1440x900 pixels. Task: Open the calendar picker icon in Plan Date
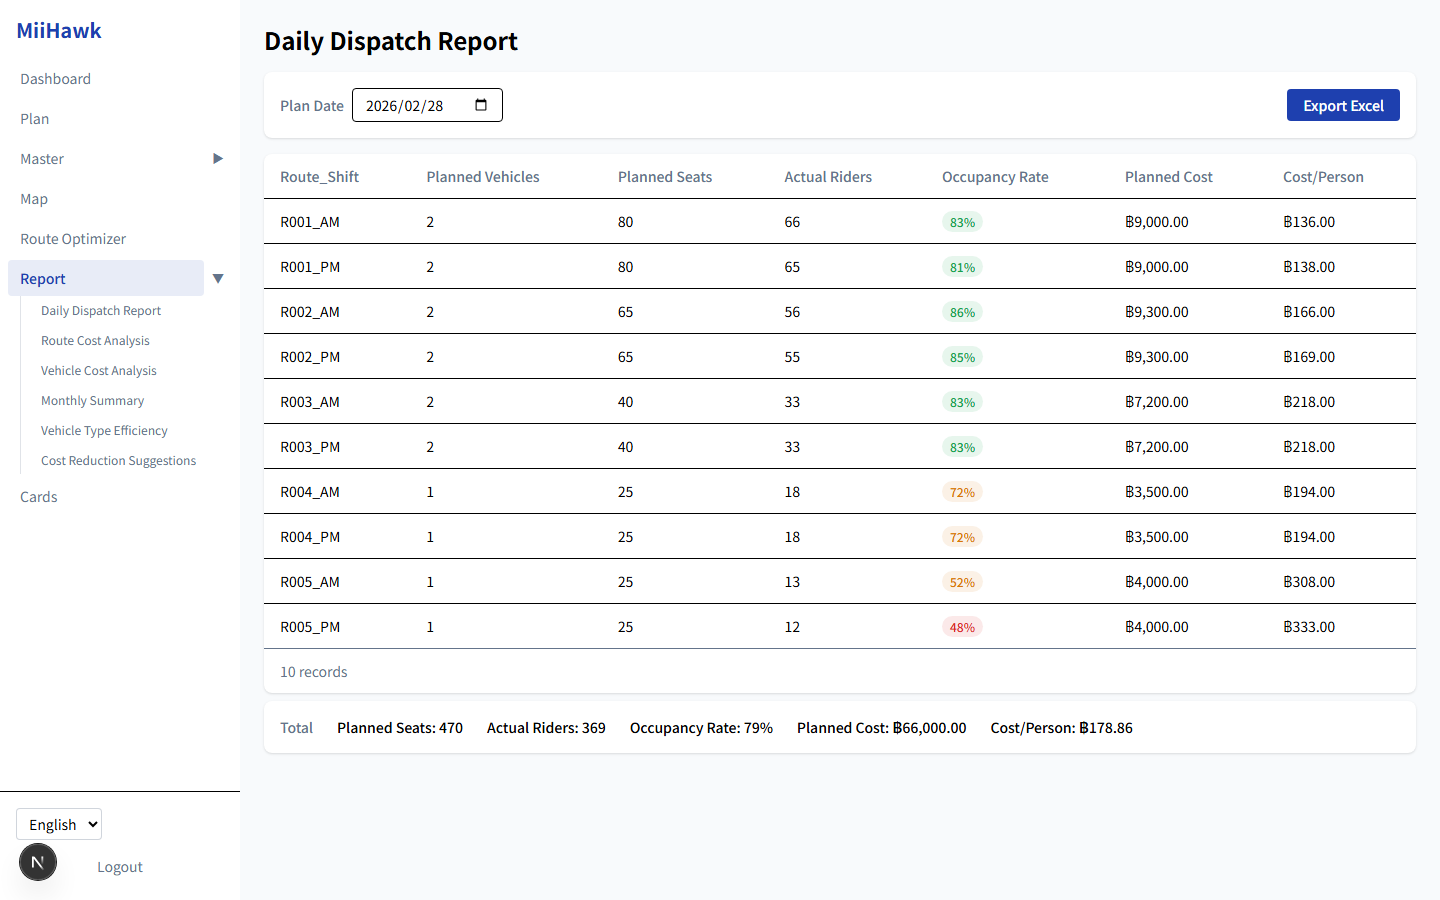click(481, 105)
